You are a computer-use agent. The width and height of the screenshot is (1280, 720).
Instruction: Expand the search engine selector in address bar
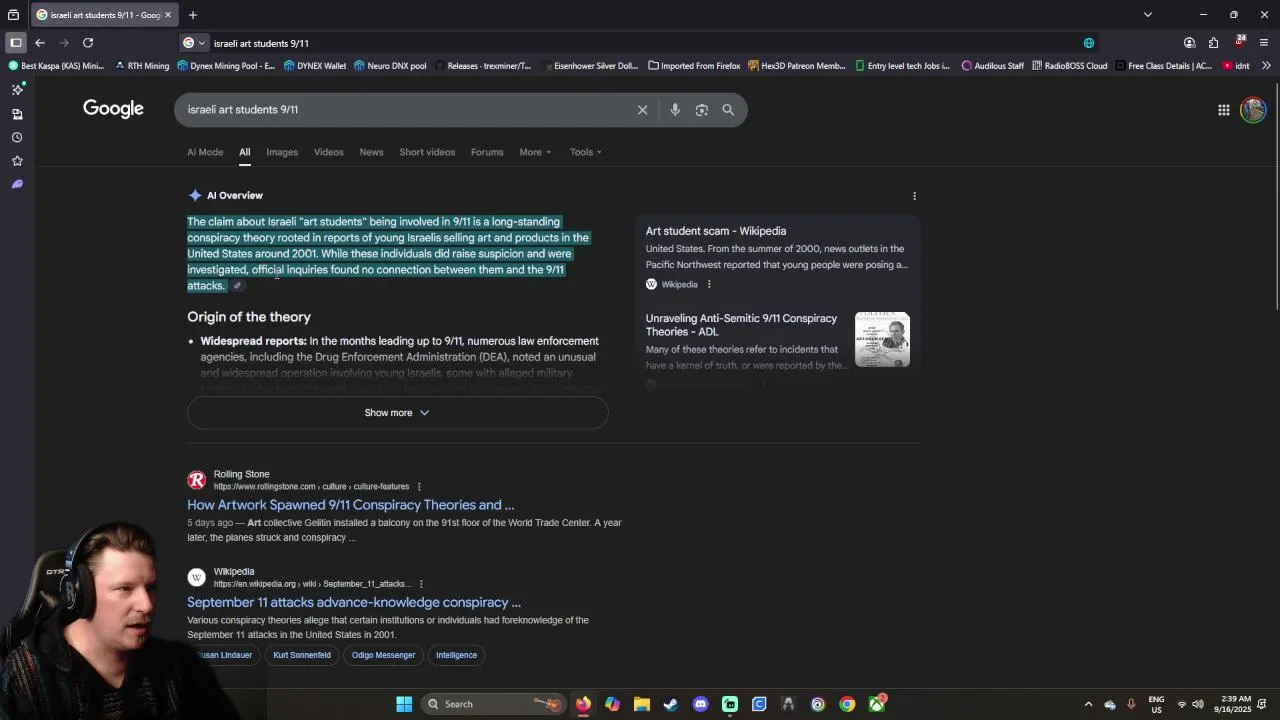coord(194,43)
